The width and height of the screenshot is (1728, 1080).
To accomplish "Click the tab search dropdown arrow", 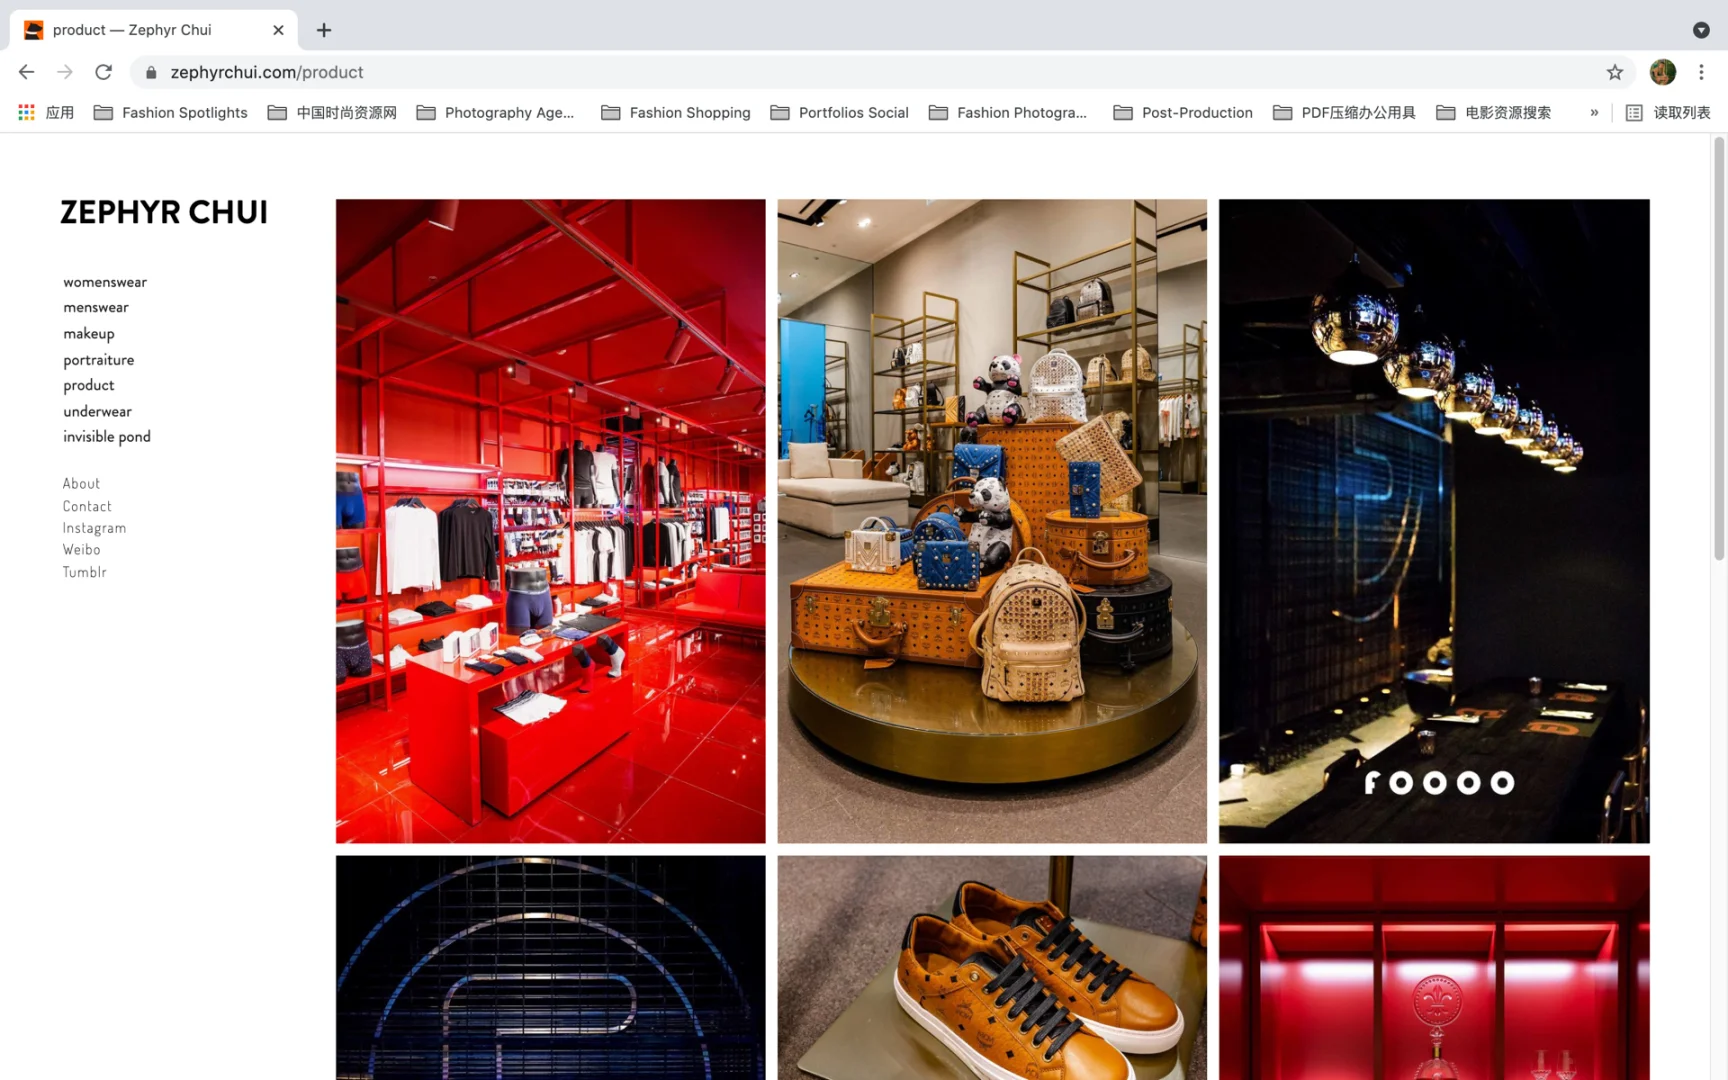I will point(1701,30).
